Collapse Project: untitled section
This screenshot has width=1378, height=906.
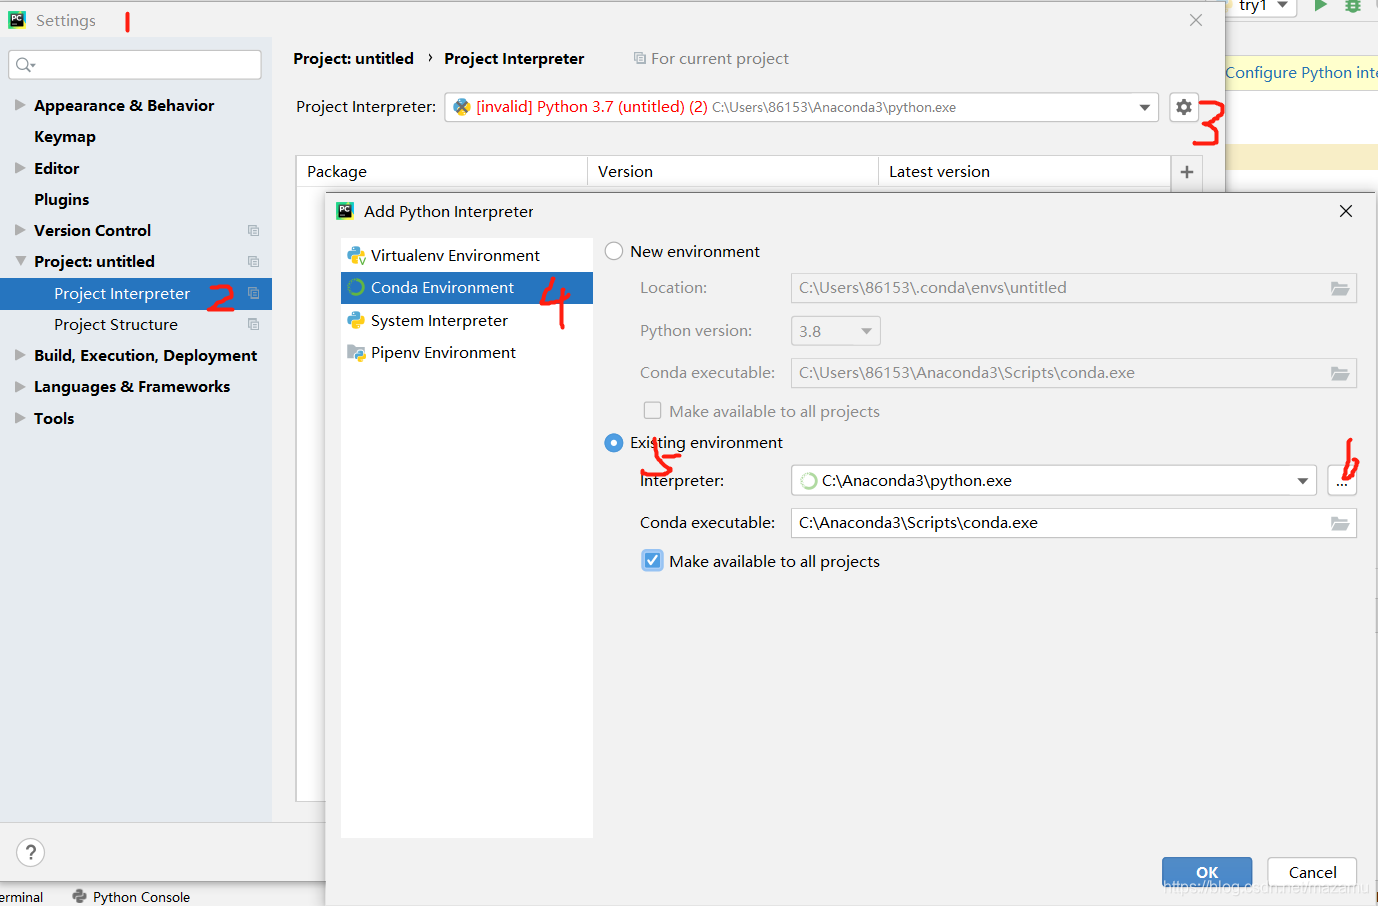click(x=20, y=261)
